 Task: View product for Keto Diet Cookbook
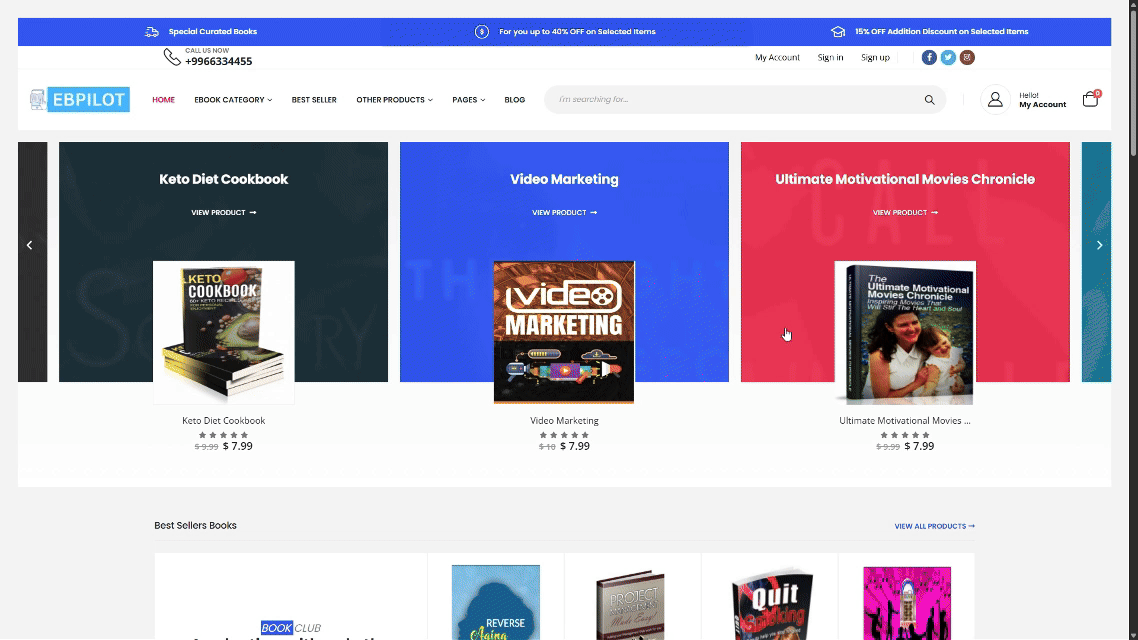[x=224, y=213]
